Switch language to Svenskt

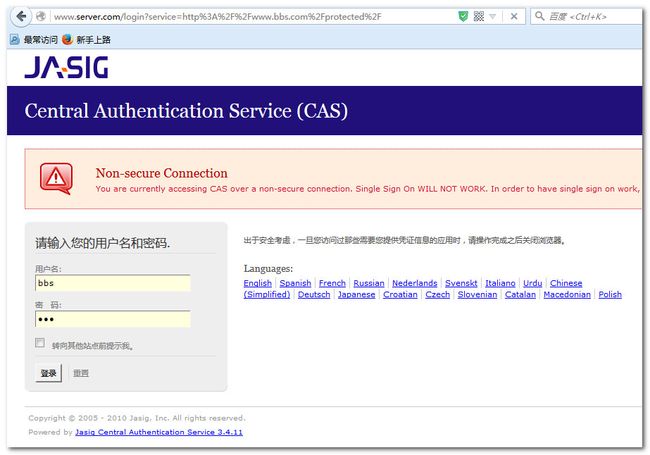(x=461, y=283)
